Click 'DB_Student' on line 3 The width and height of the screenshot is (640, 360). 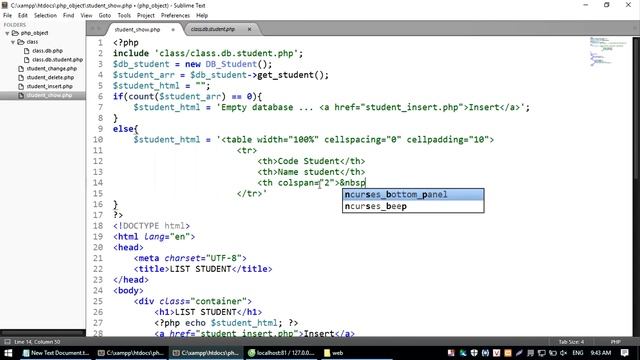(231, 64)
